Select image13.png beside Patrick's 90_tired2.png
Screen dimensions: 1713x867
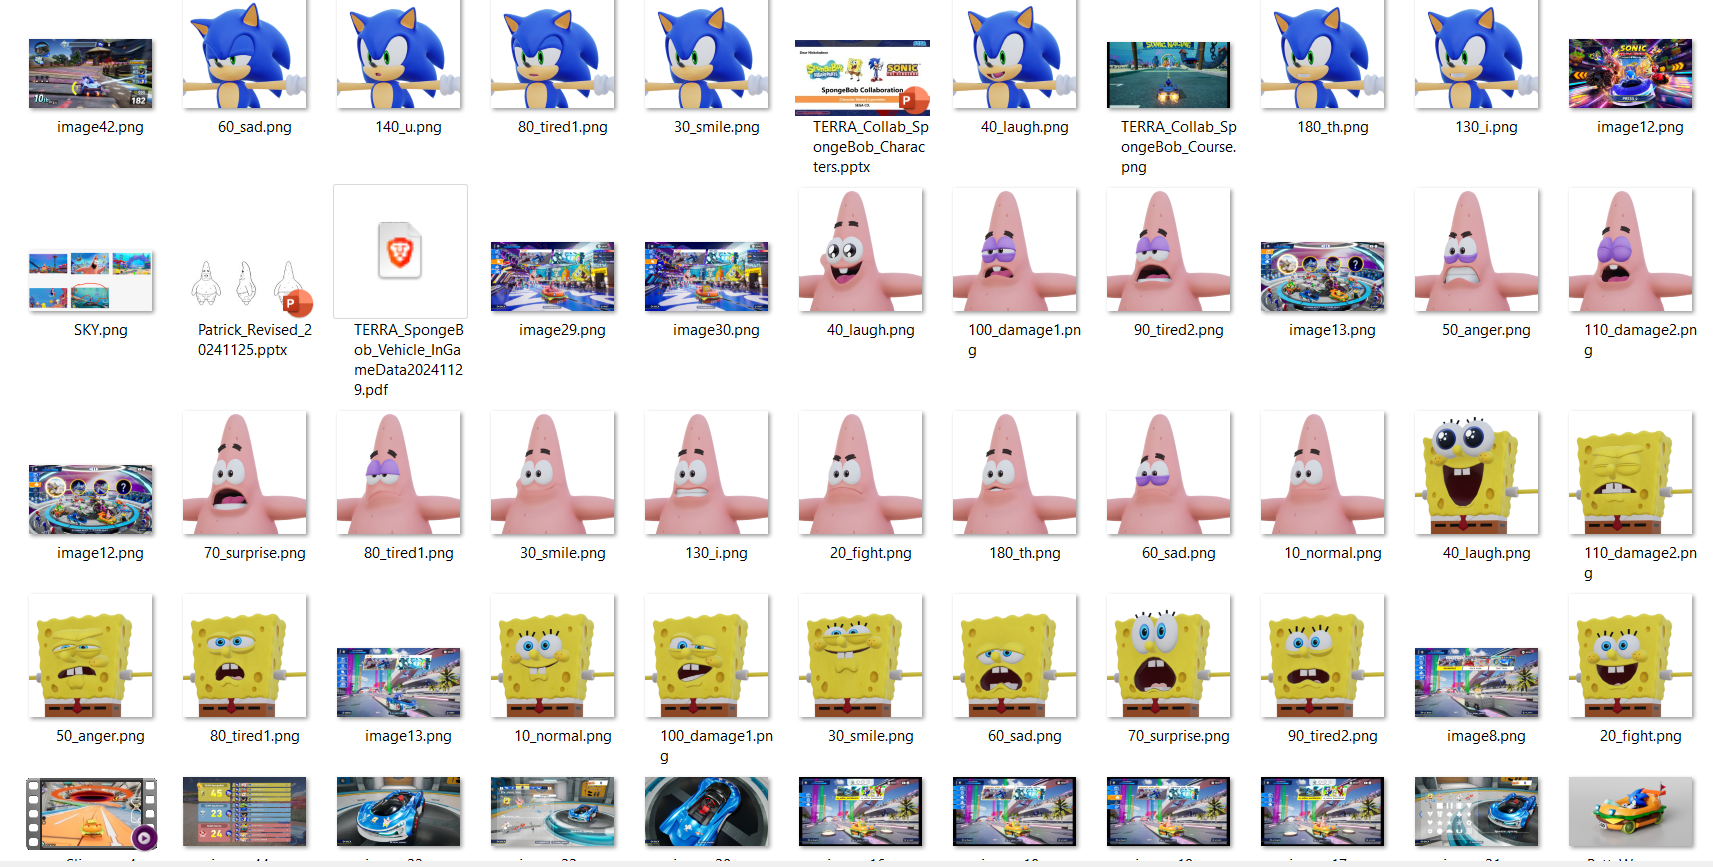[1323, 277]
